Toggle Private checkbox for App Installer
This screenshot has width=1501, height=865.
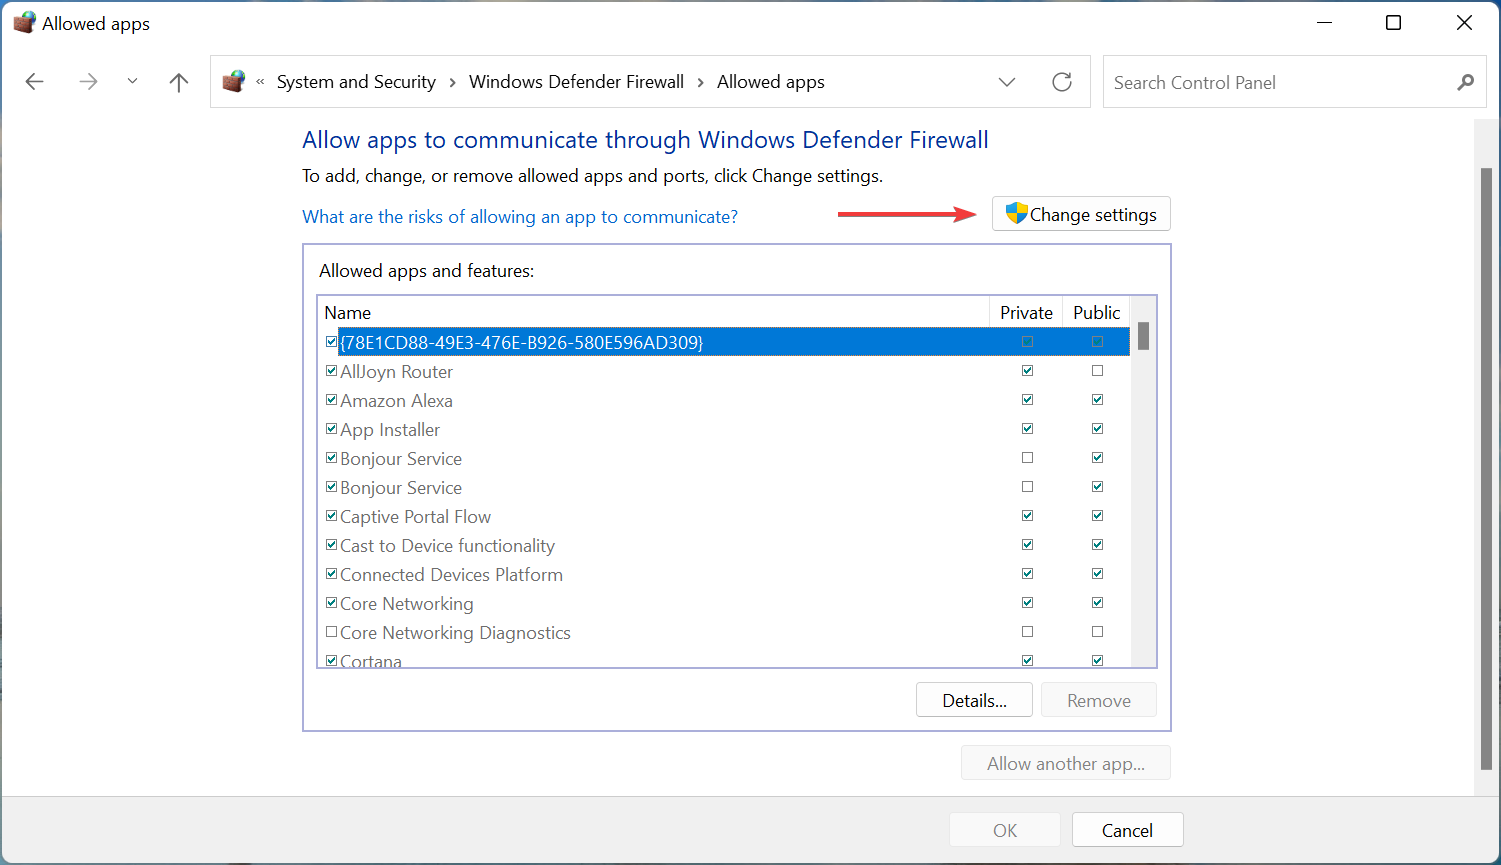tap(1027, 429)
